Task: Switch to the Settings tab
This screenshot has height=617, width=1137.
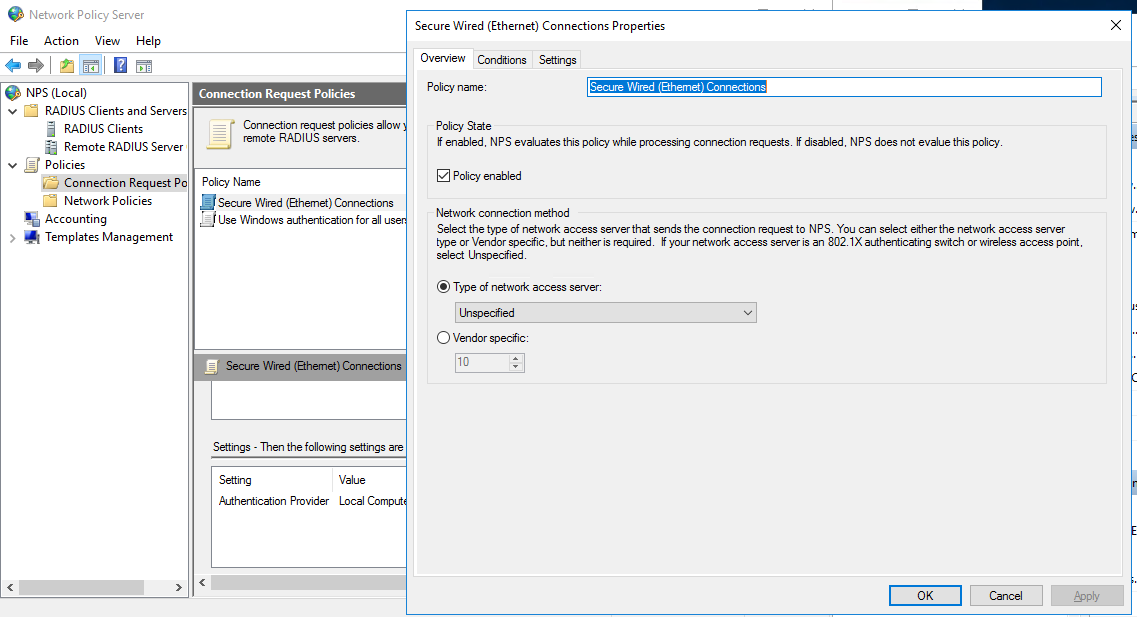Action: [x=558, y=59]
